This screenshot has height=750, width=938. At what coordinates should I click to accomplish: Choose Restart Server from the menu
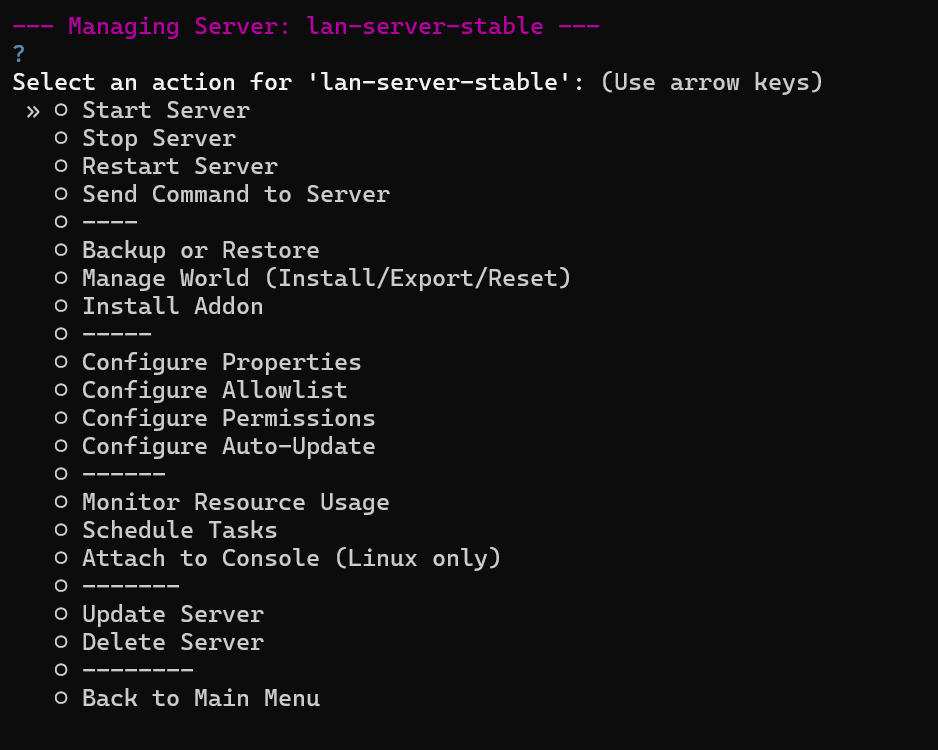(179, 166)
